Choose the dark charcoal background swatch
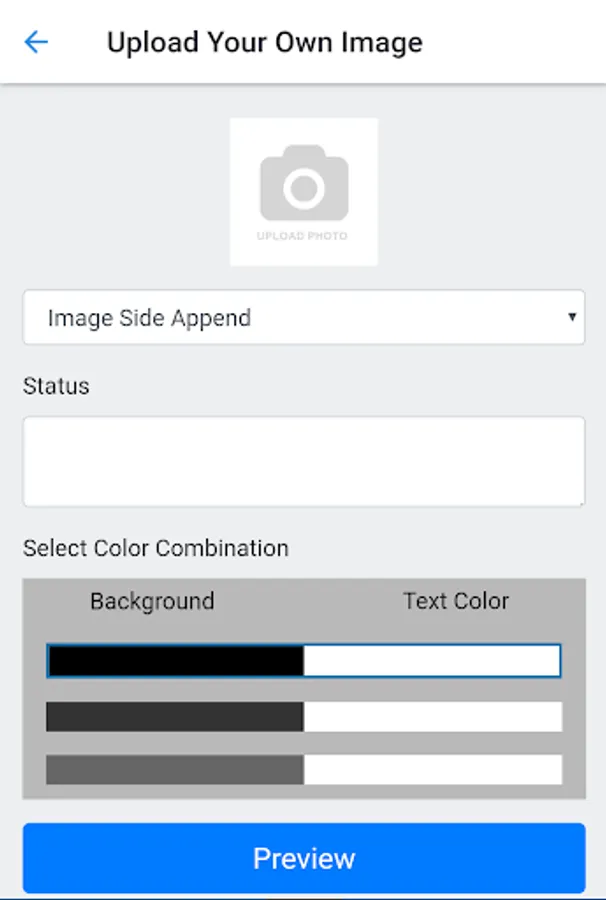The width and height of the screenshot is (606, 900). (x=176, y=716)
